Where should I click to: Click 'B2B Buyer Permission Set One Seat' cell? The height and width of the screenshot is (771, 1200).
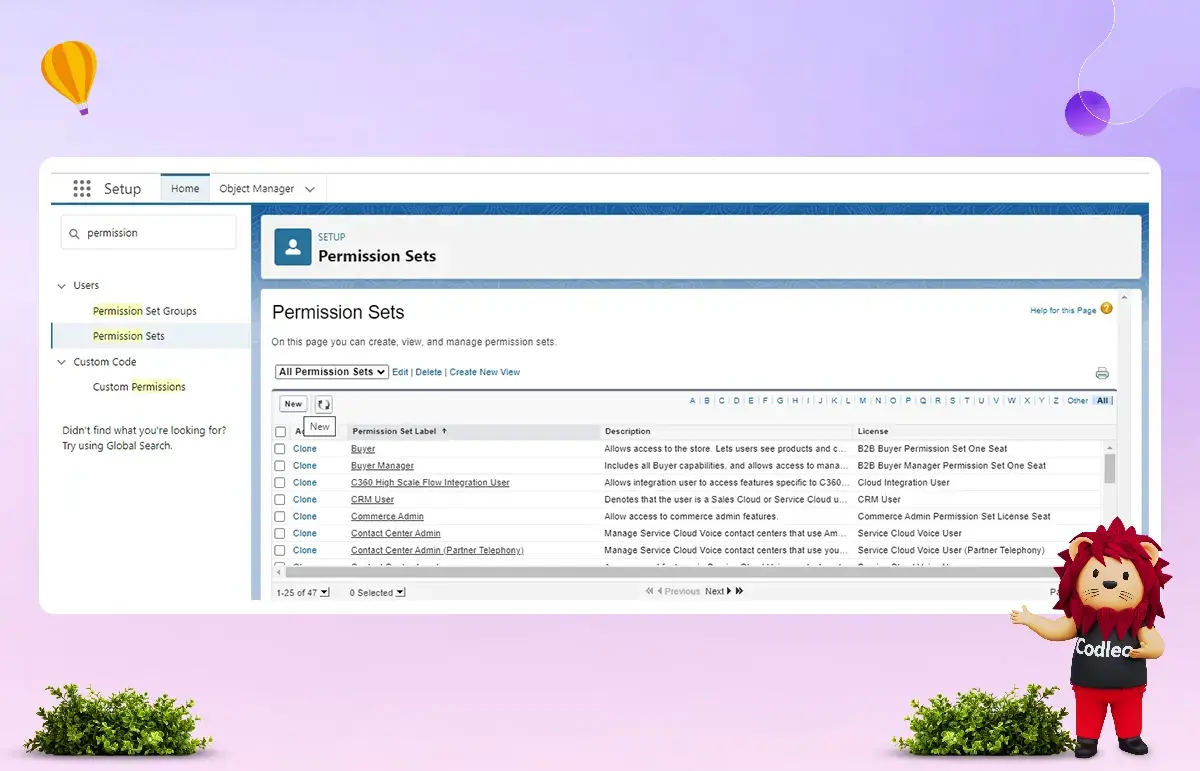point(932,449)
